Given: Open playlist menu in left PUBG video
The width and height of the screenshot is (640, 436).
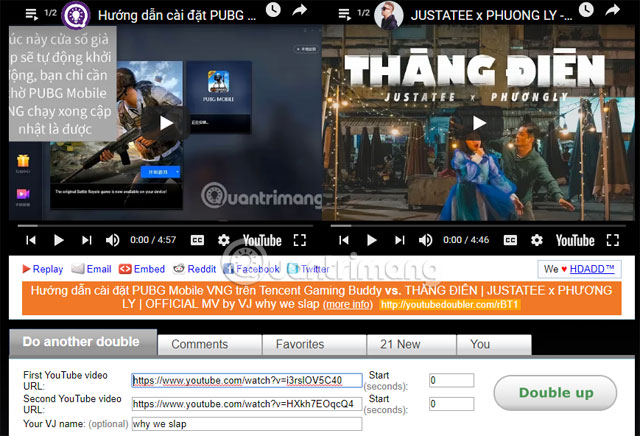Looking at the screenshot, I should pyautogui.click(x=31, y=15).
